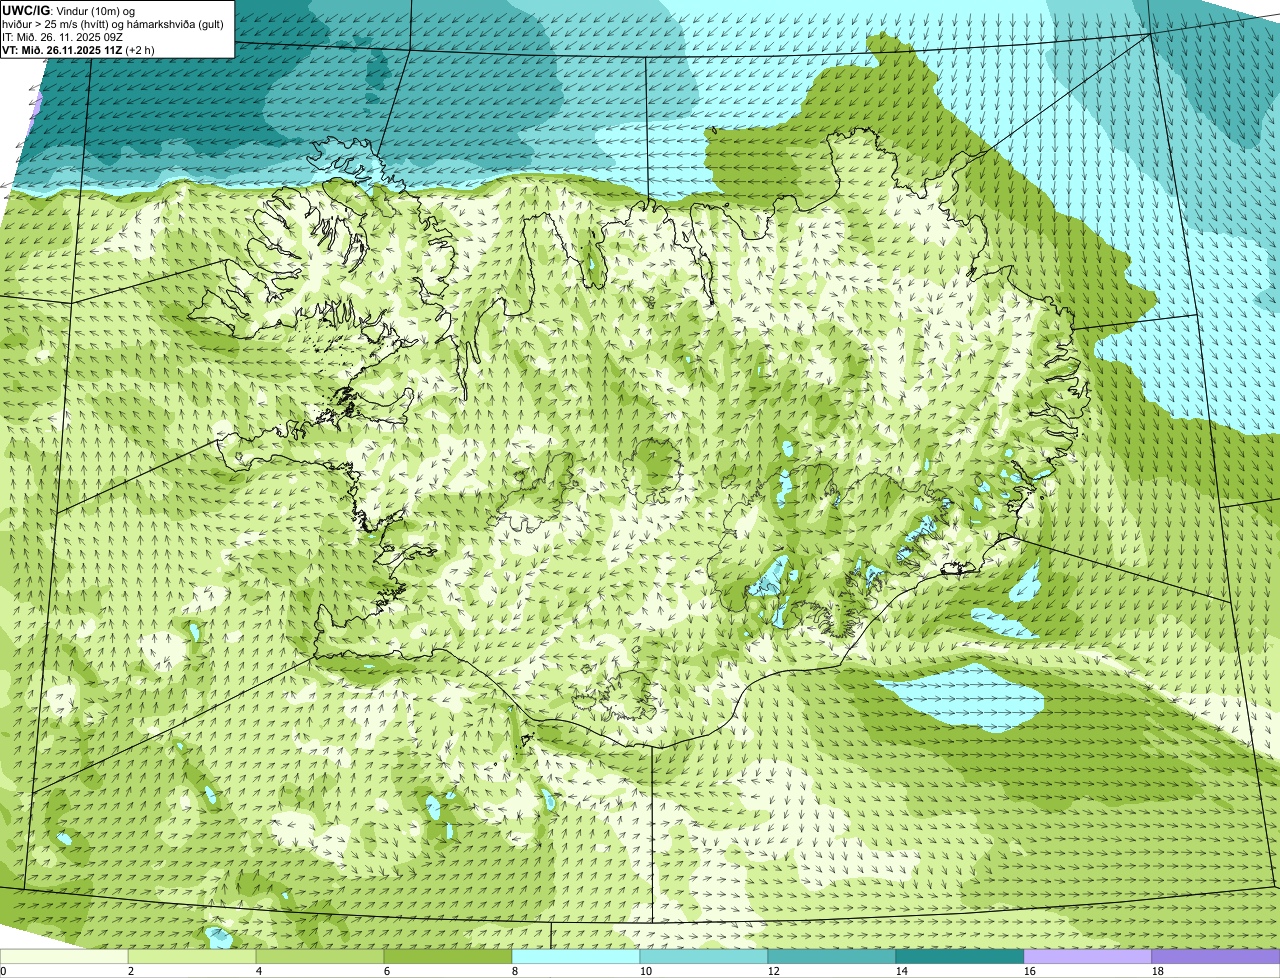Image resolution: width=1280 pixels, height=978 pixels.
Task: Pick the light lavender 16–18 legend swatch
Action: 1088,957
